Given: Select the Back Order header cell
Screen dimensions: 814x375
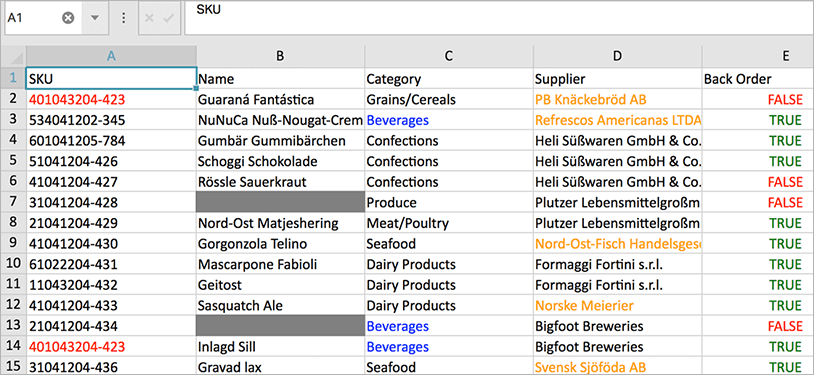Looking at the screenshot, I should (758, 79).
